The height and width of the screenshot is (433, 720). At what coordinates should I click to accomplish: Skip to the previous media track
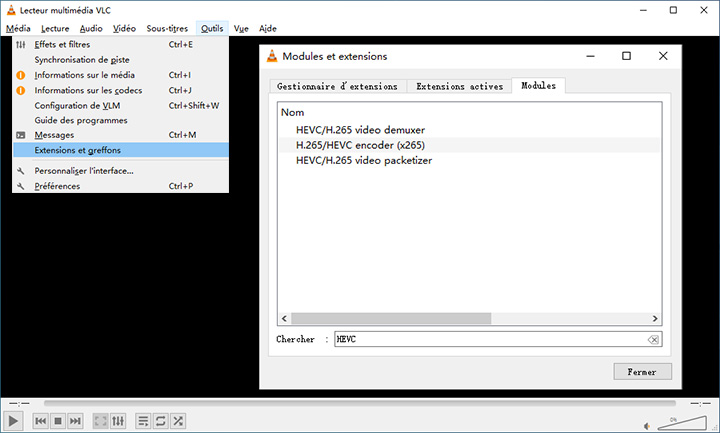click(40, 421)
